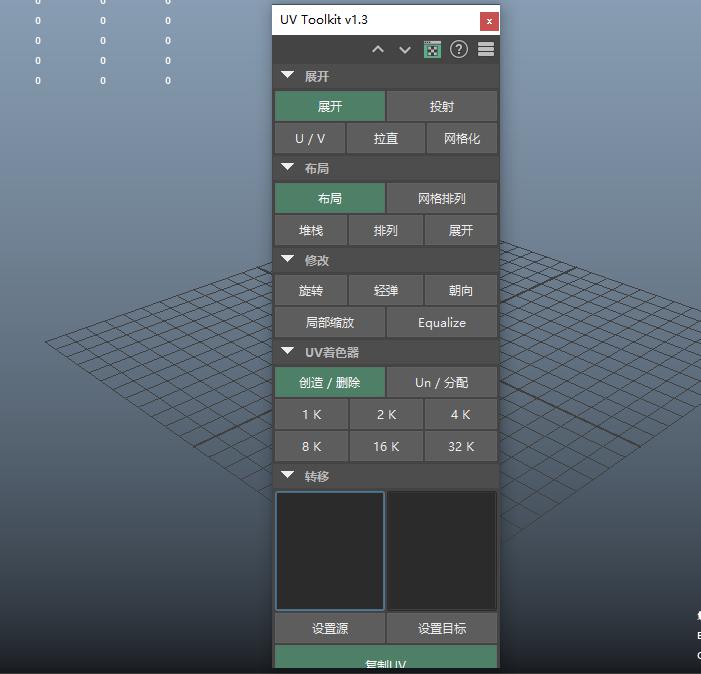
Task: Select the 网格化 button
Action: coord(461,139)
